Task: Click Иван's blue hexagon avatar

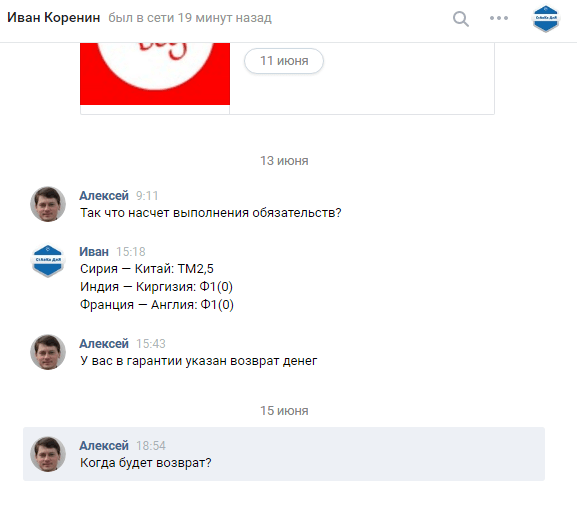Action: point(48,261)
